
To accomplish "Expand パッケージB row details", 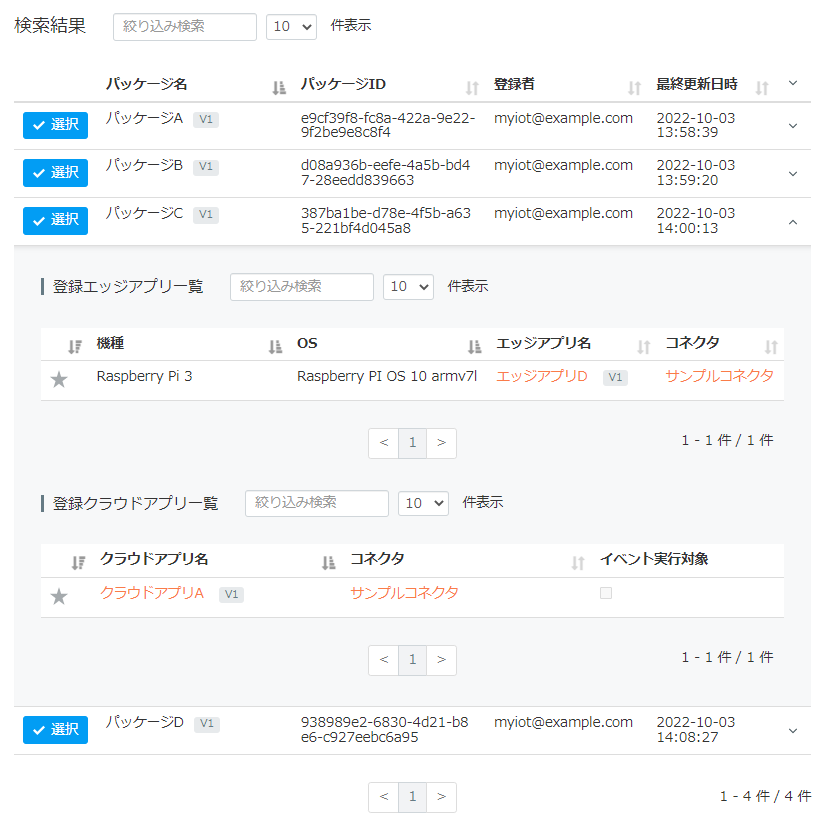I will click(x=793, y=174).
